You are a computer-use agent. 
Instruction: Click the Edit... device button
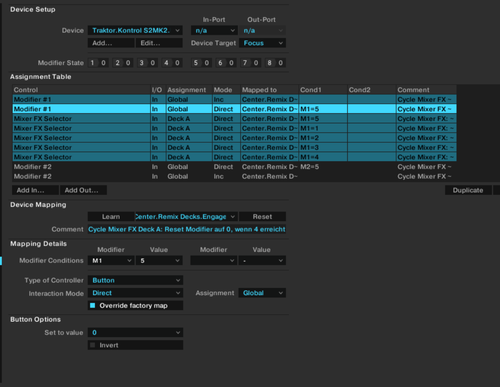(x=159, y=43)
